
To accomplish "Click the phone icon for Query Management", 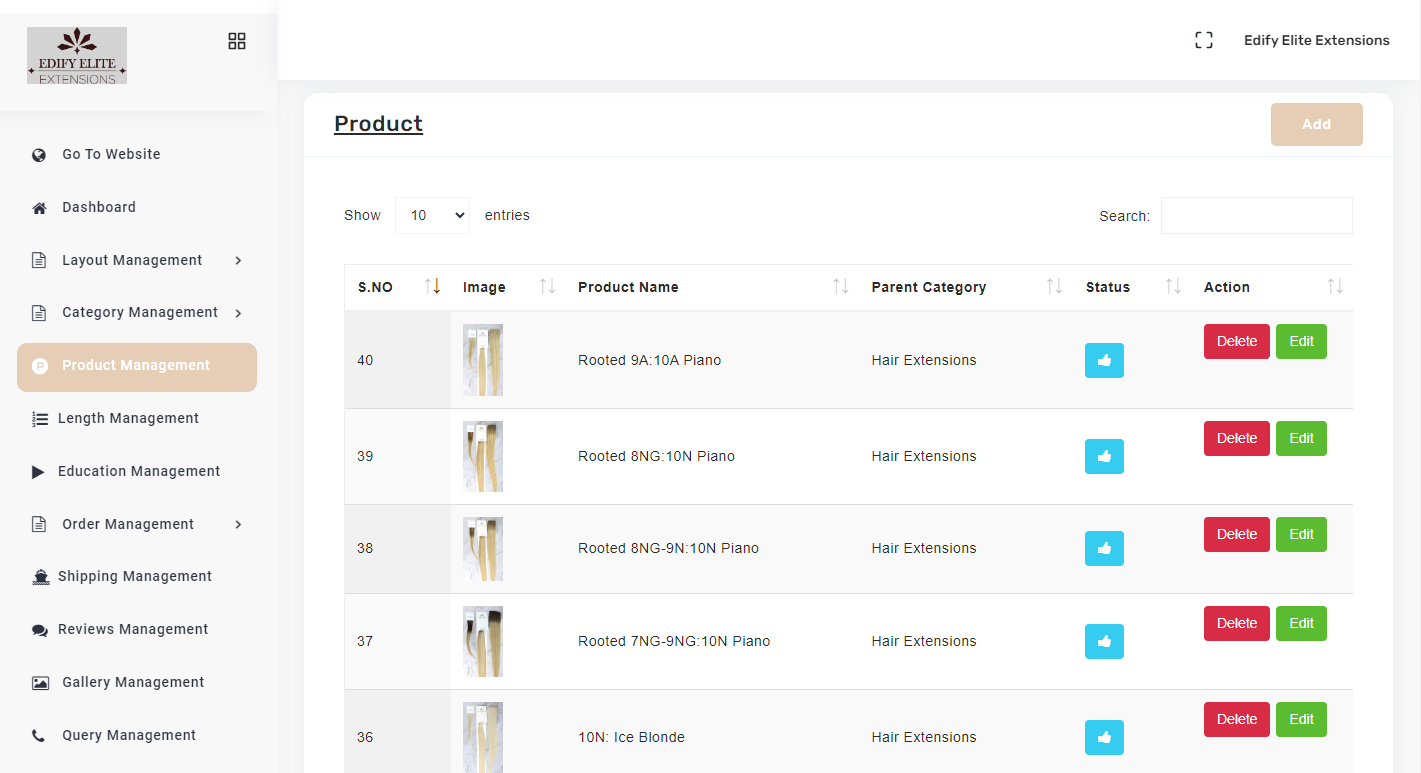I will pyautogui.click(x=39, y=736).
